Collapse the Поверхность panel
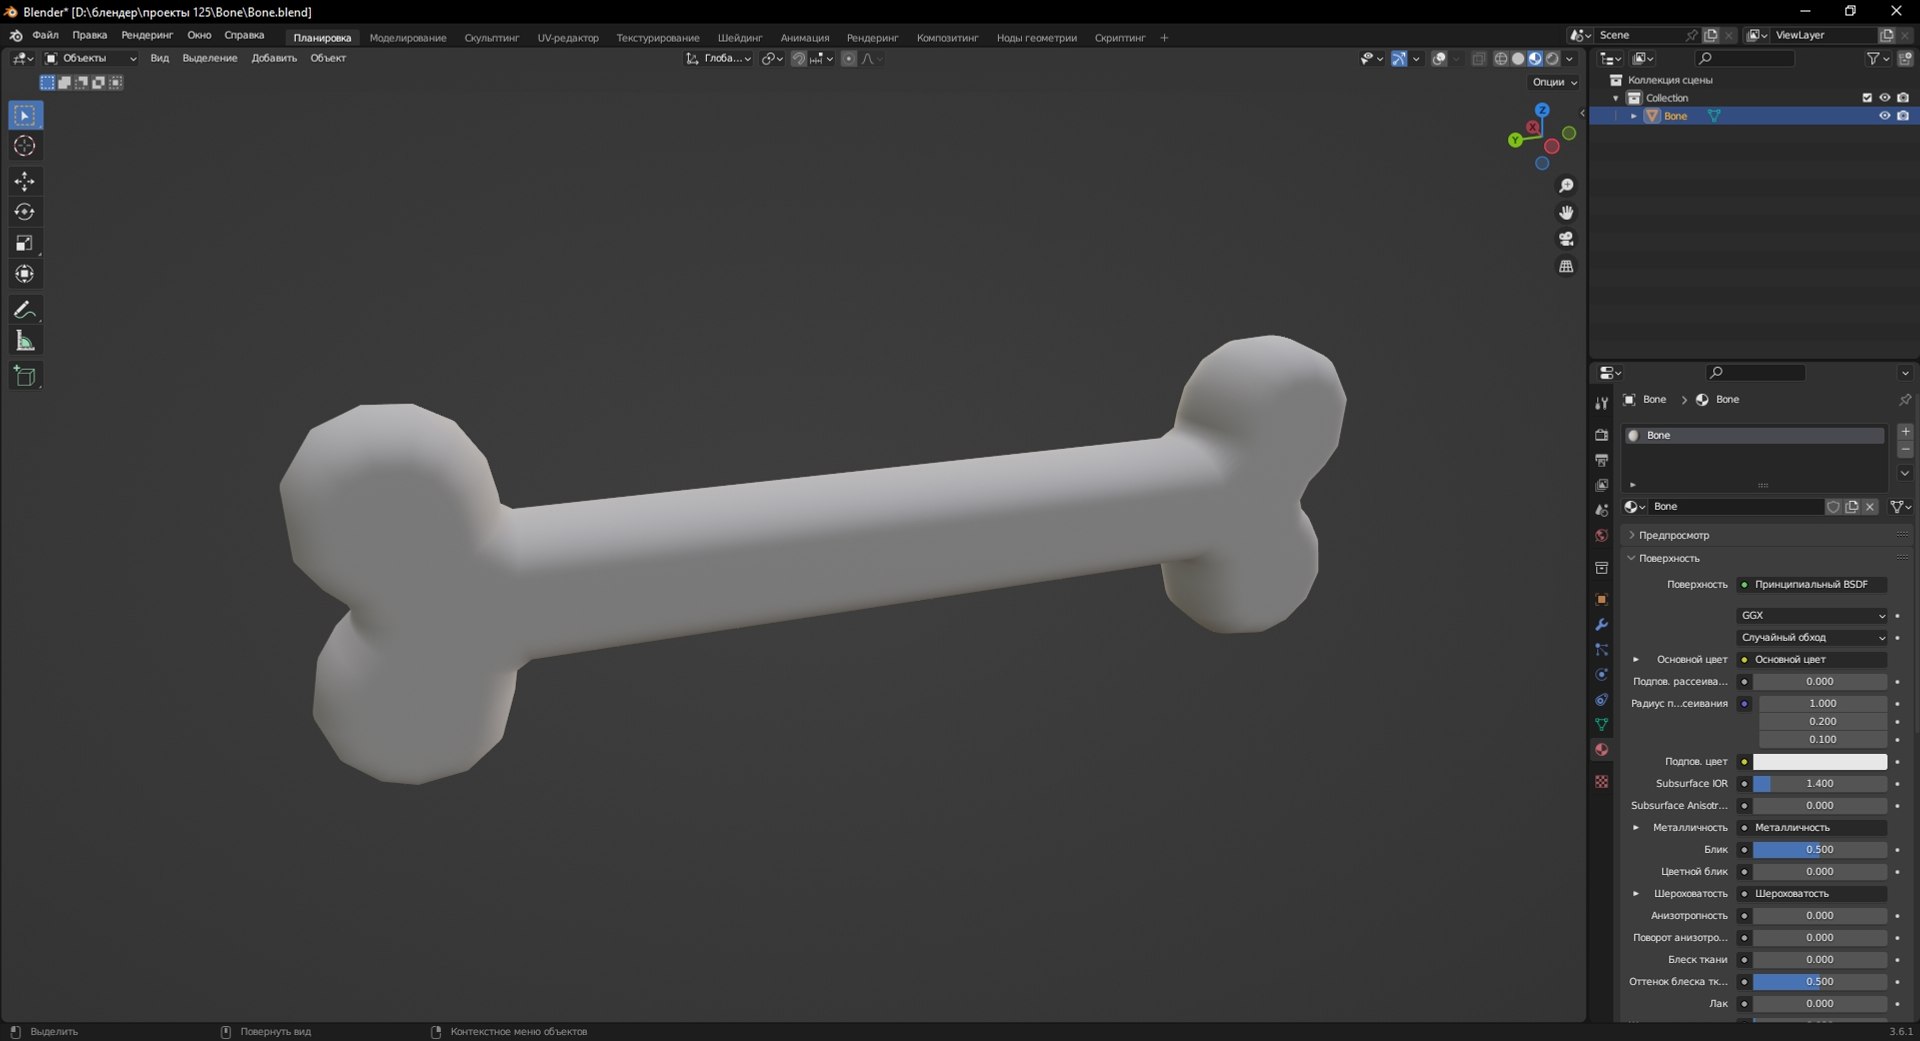The width and height of the screenshot is (1920, 1041). [1669, 559]
